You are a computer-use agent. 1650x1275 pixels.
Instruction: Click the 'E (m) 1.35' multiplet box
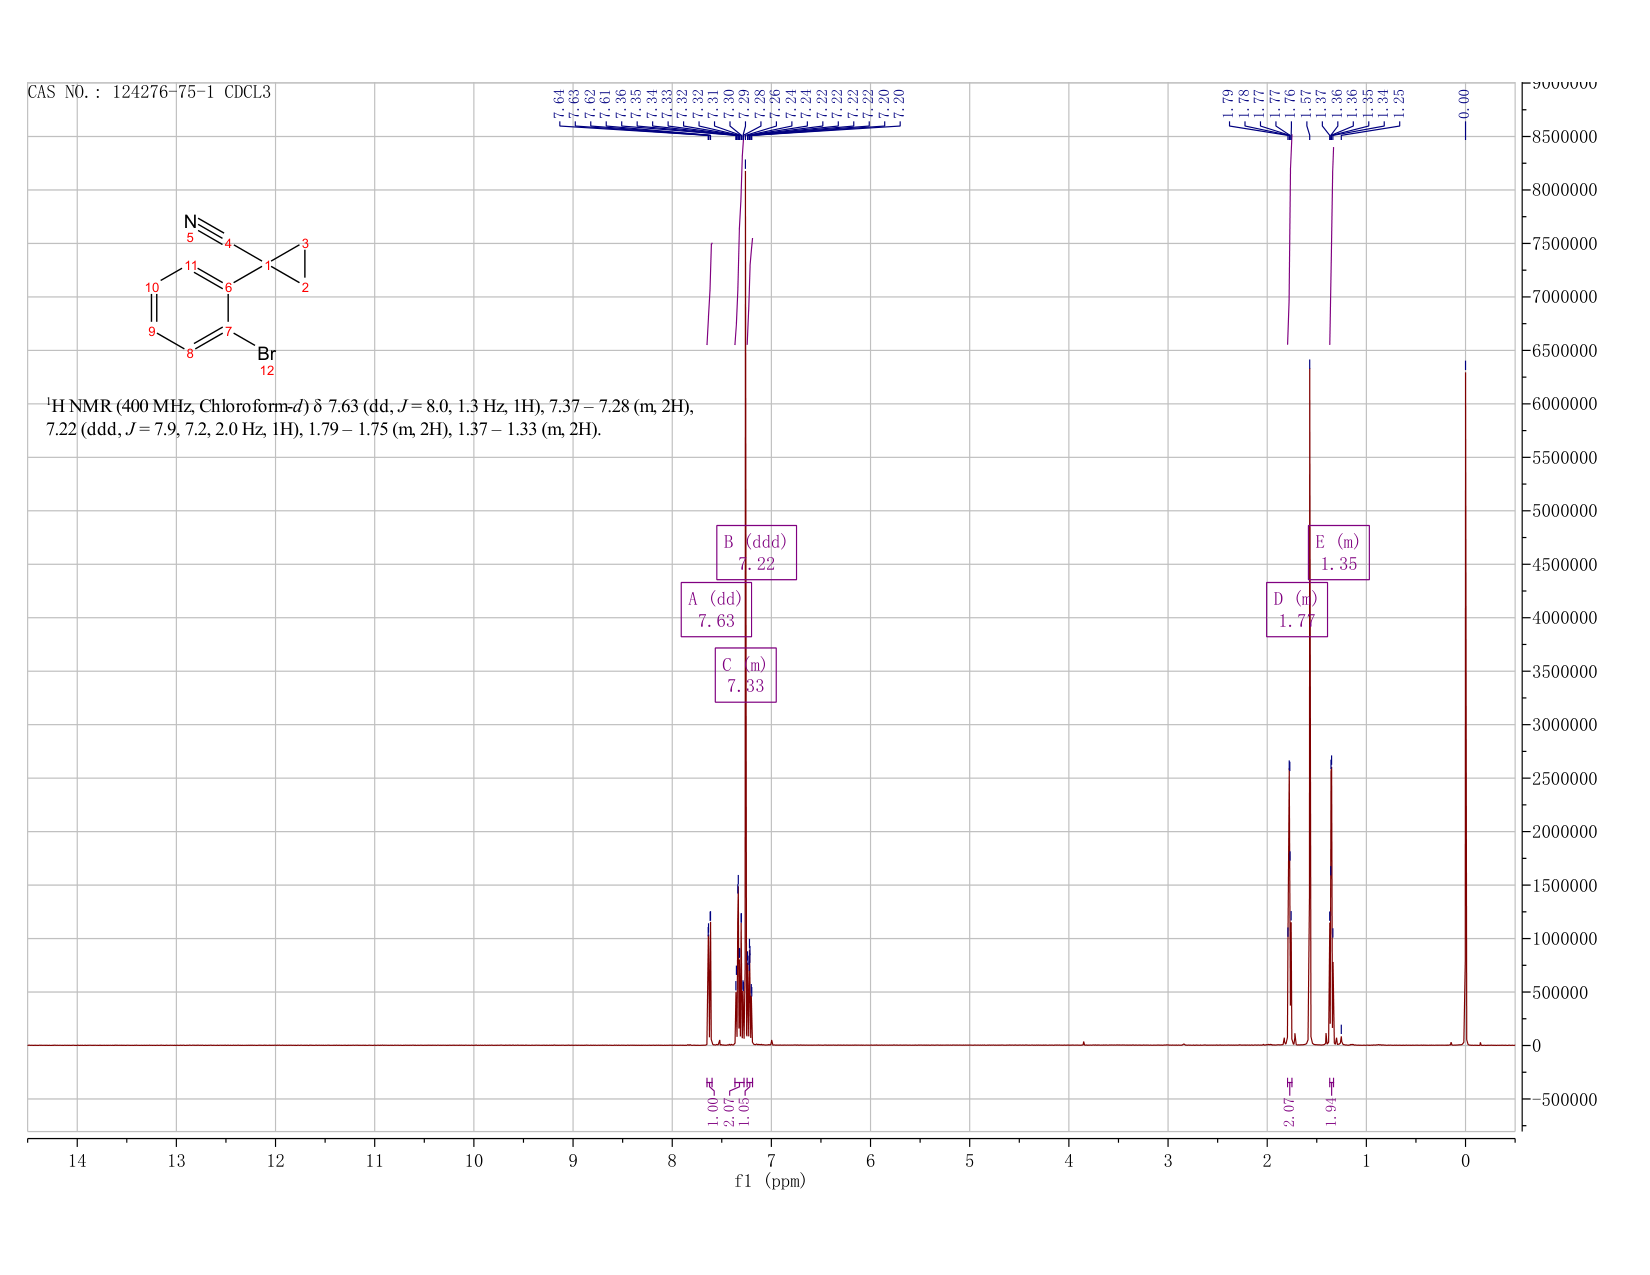[x=1338, y=552]
